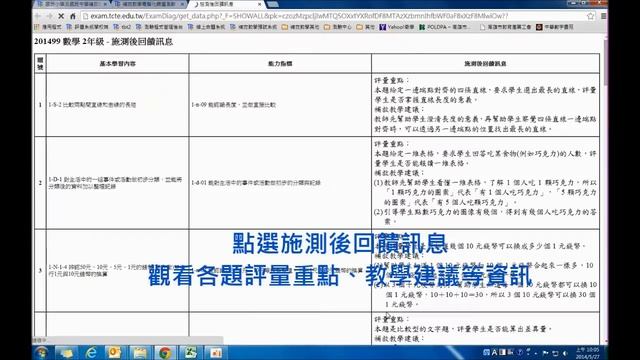This screenshot has height=360, width=640.
Task: Click the middle table column header
Action: pos(280,64)
